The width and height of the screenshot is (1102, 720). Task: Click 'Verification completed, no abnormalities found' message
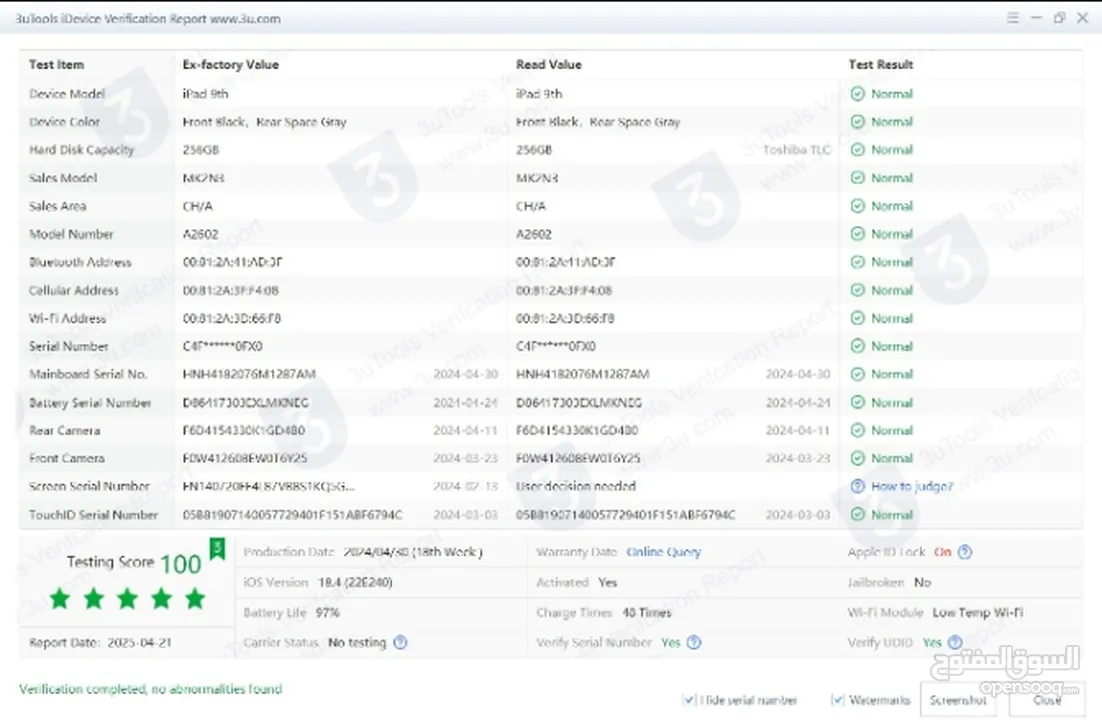coord(150,689)
